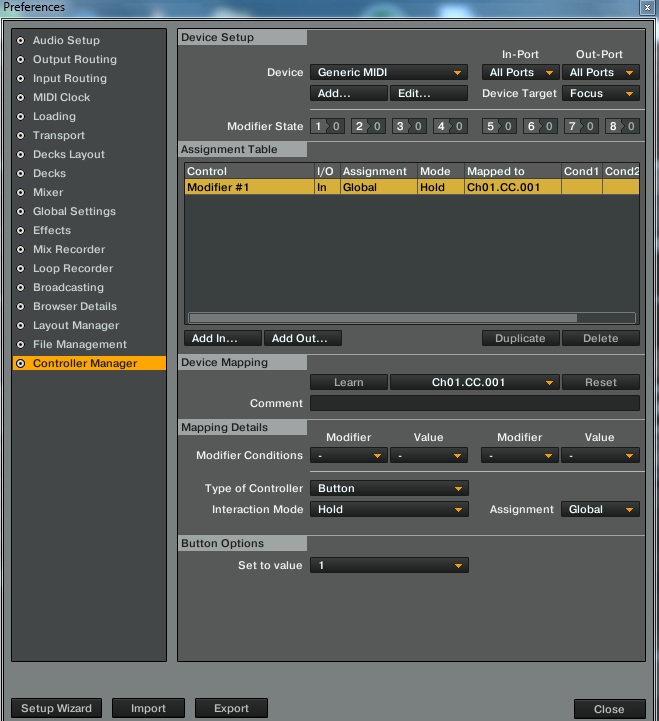The height and width of the screenshot is (721, 659).
Task: Open the second condition Value dropdown
Action: 600,456
